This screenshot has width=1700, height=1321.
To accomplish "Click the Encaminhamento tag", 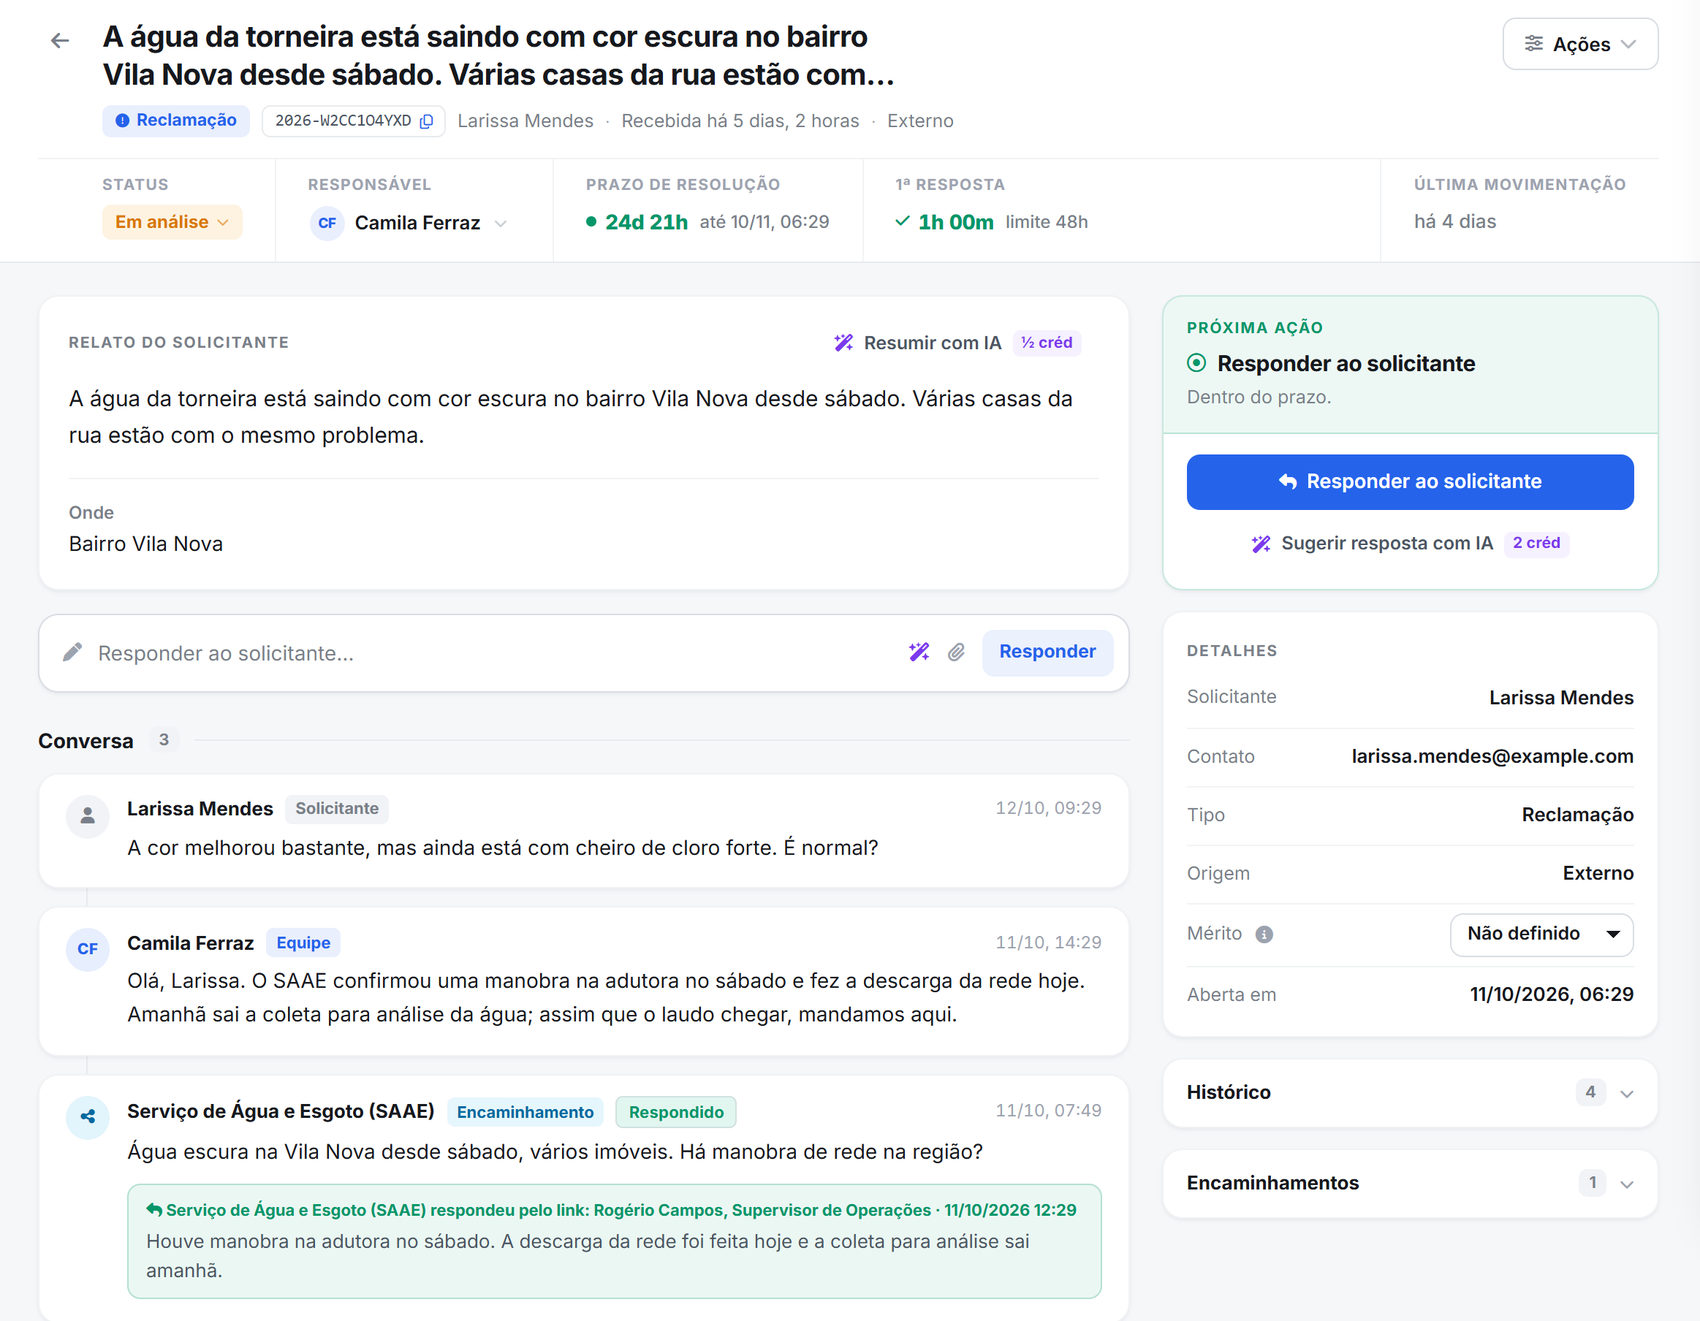I will coord(525,1112).
